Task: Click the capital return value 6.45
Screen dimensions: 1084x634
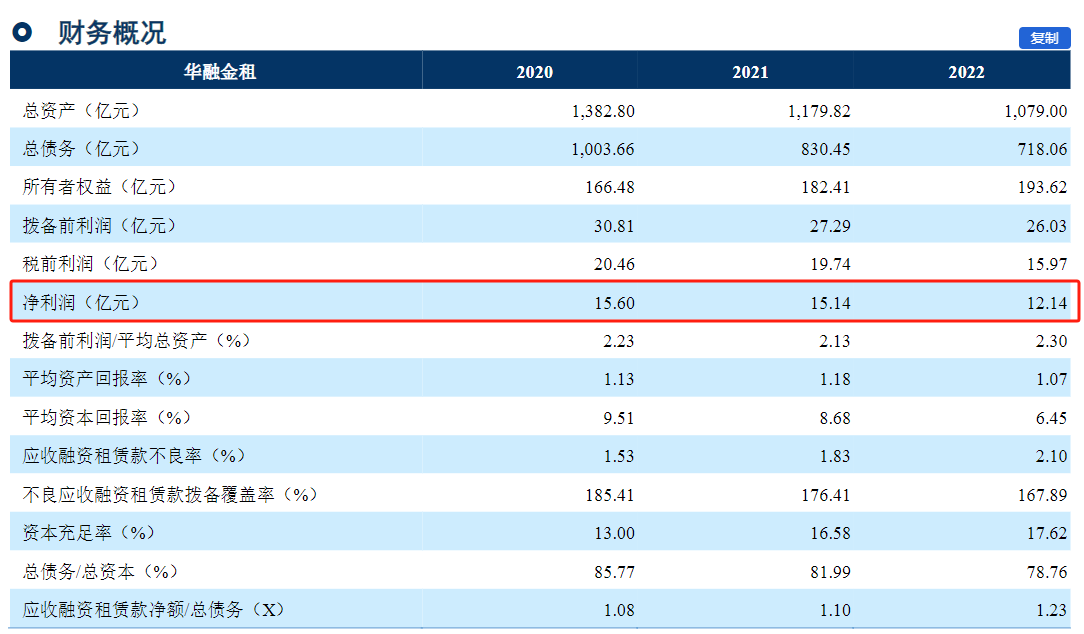Action: (x=1052, y=418)
